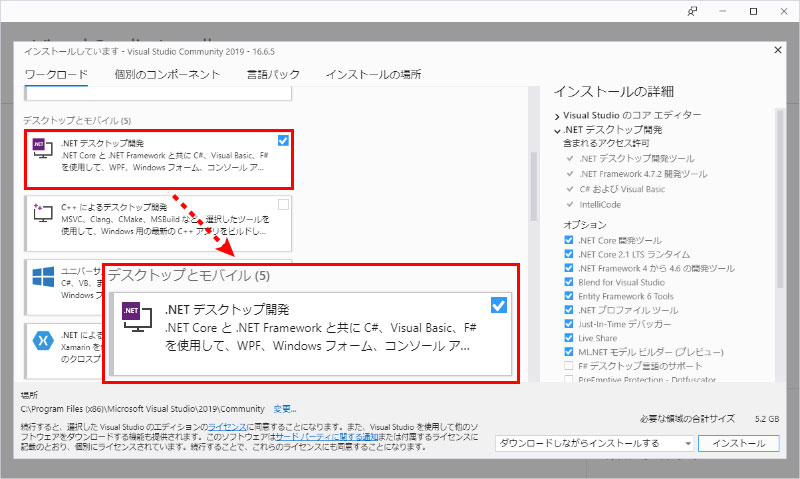Click the 変更... location link
This screenshot has width=800, height=479.
tap(285, 409)
